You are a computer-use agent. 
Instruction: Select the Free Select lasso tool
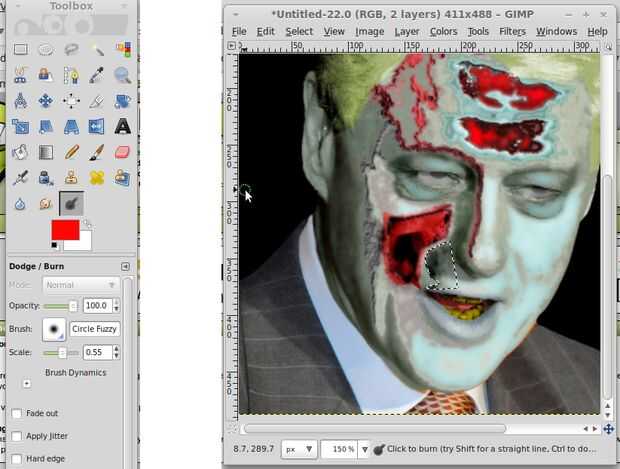[x=71, y=49]
